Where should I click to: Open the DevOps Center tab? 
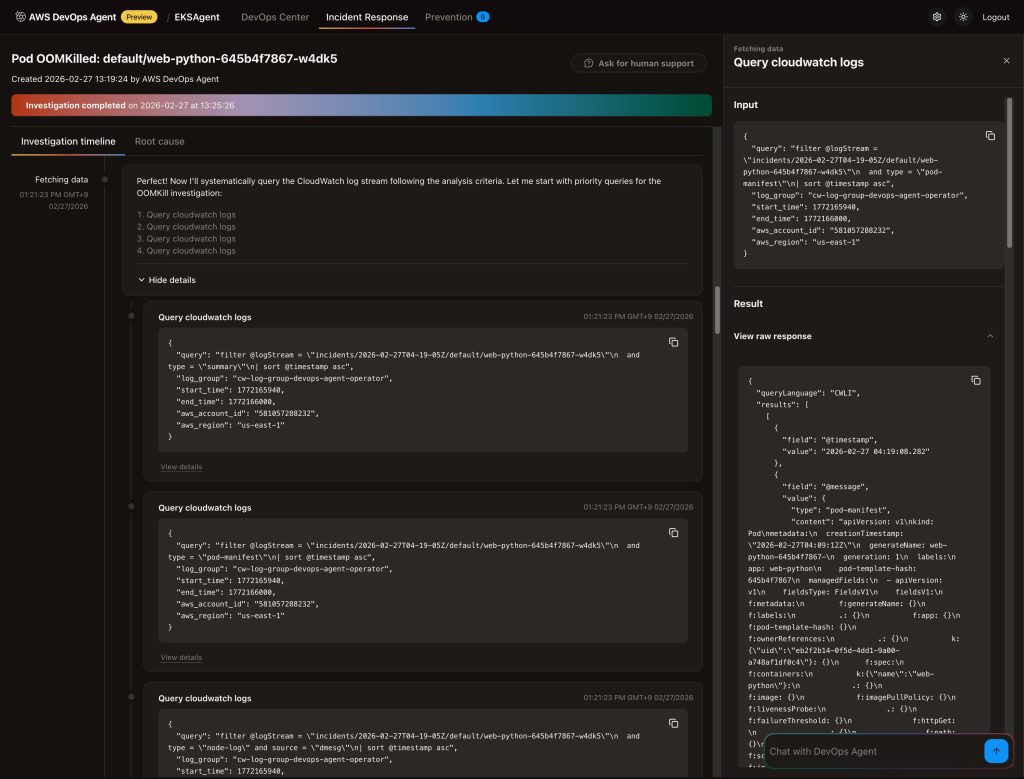tap(275, 17)
